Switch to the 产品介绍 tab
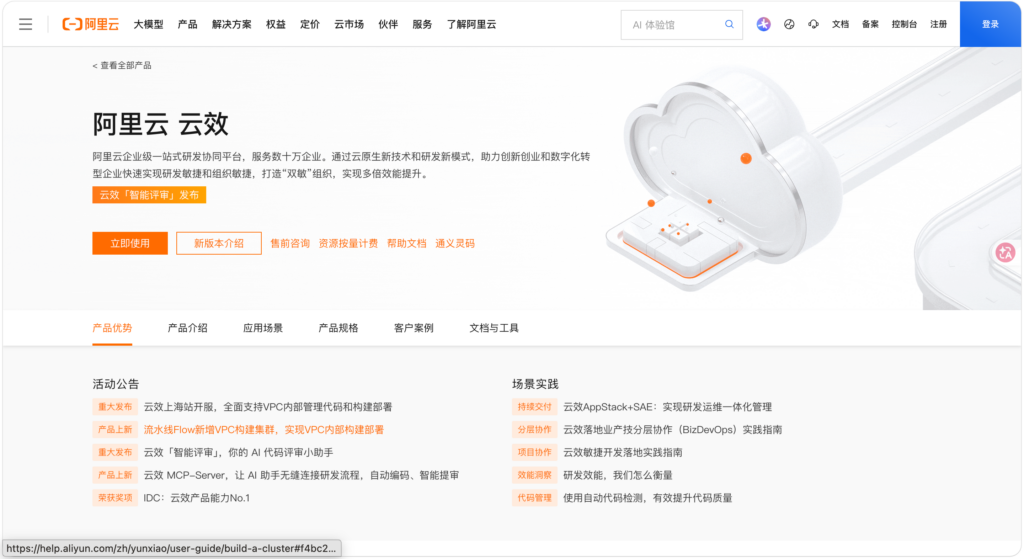Viewport: 1024px width, 559px height. 187,328
